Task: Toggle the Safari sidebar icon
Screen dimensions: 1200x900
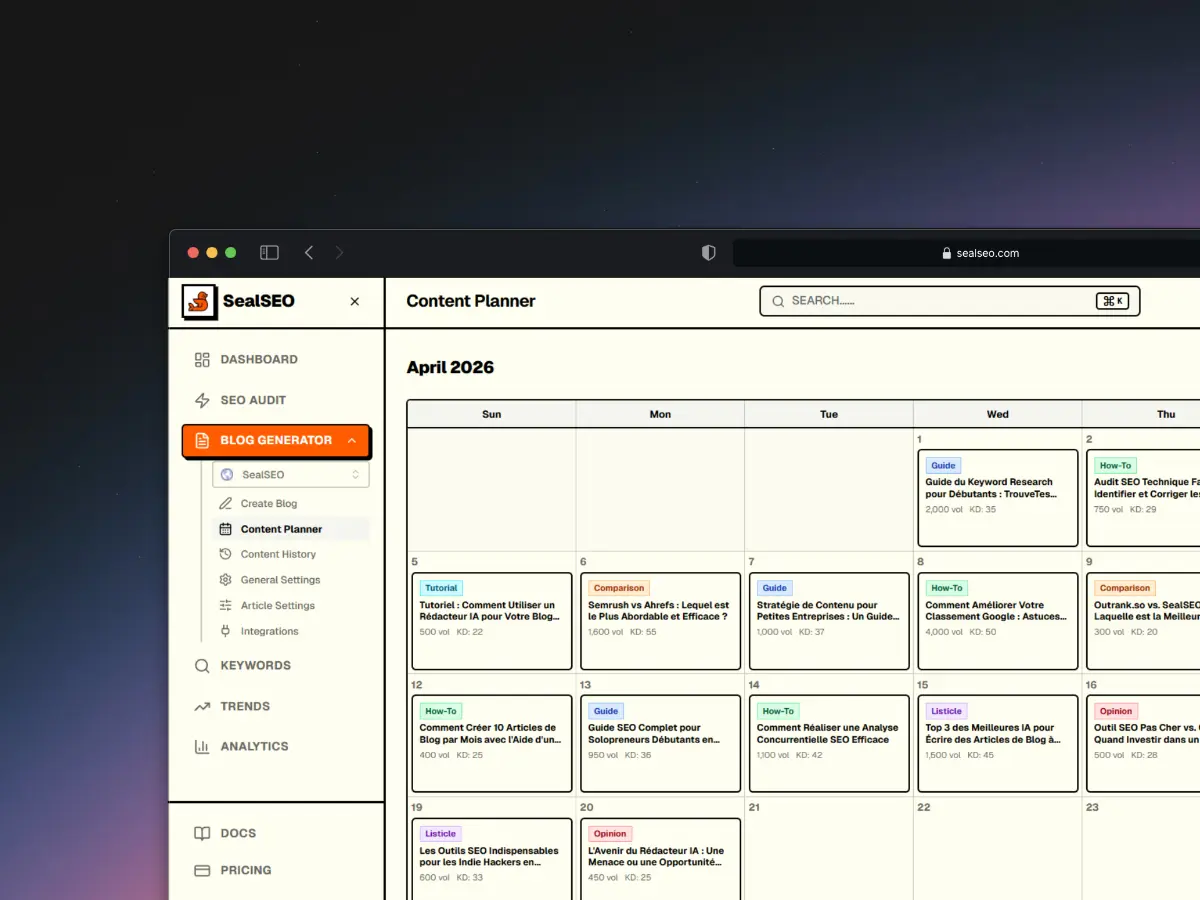Action: coord(269,253)
